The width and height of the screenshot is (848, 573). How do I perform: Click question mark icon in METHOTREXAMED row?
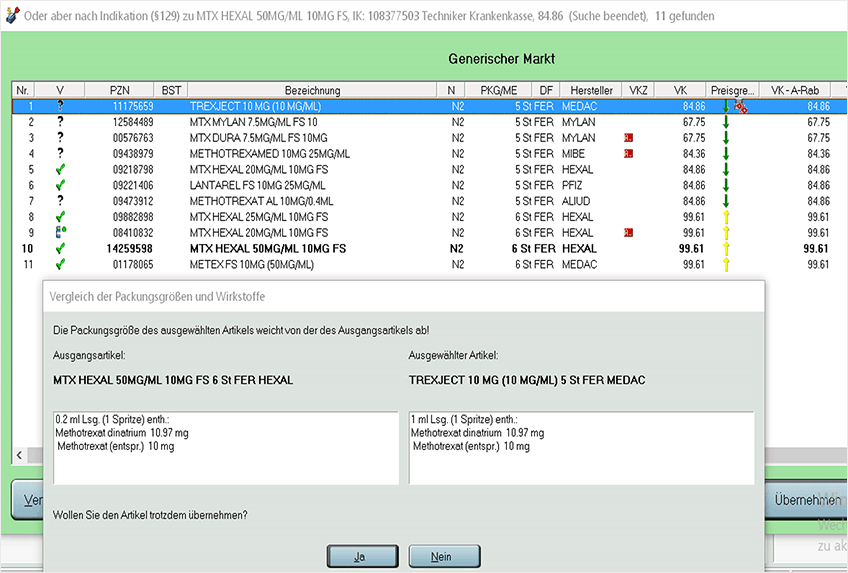point(60,153)
